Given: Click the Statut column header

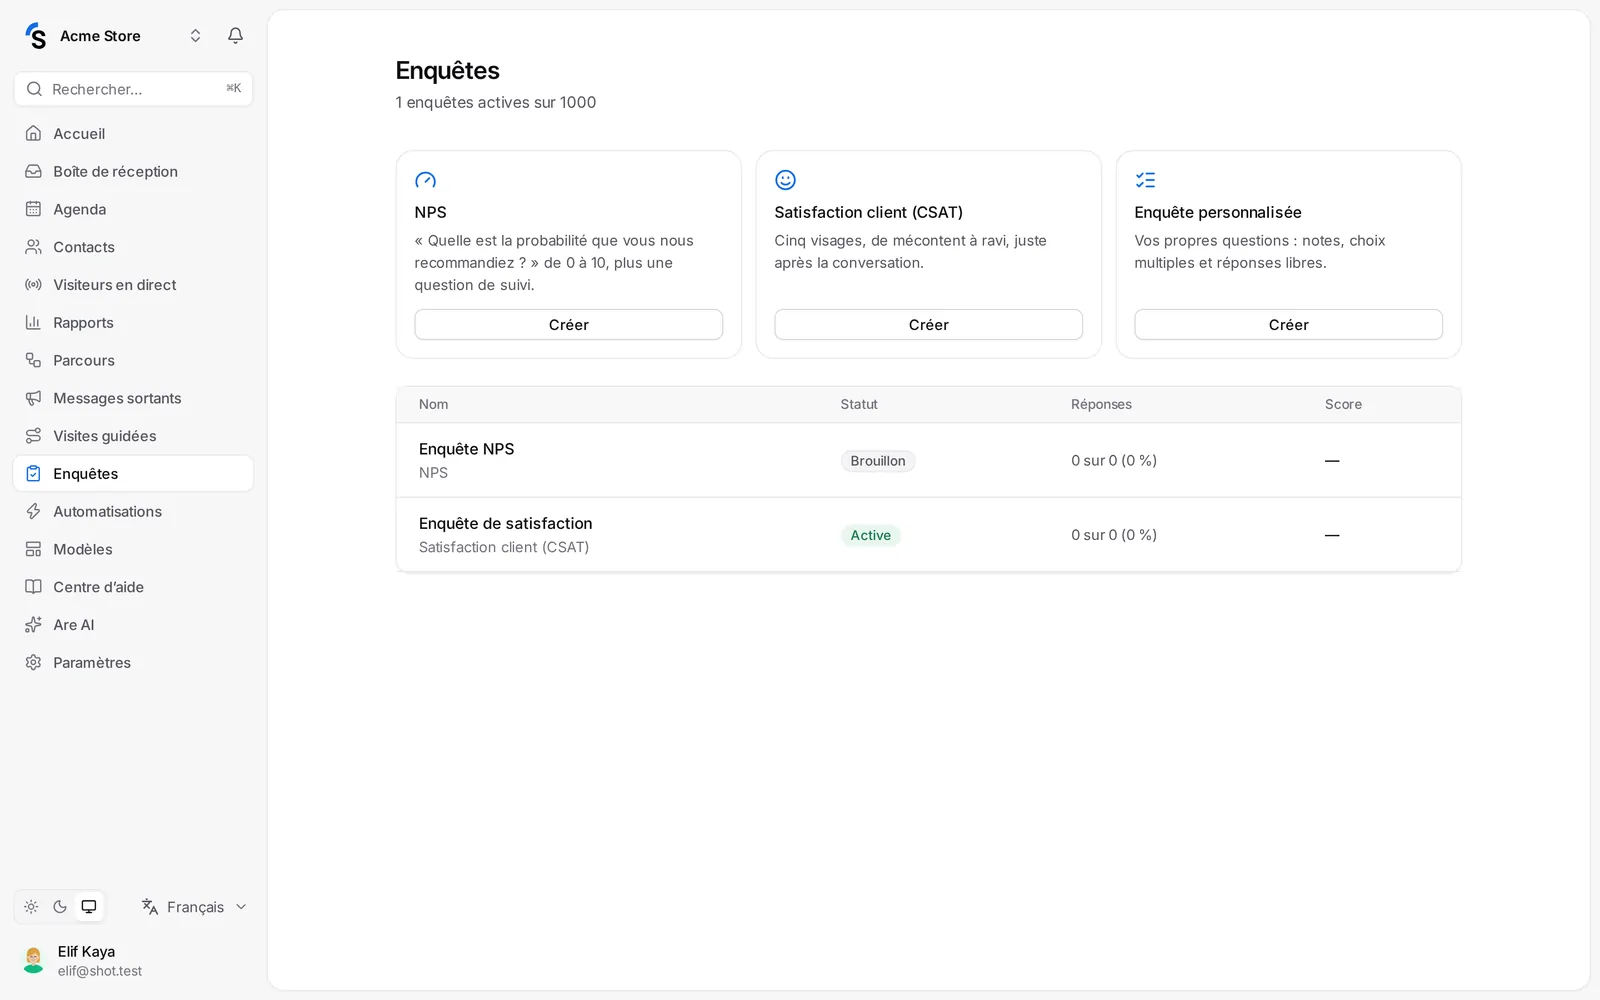Looking at the screenshot, I should click(859, 404).
